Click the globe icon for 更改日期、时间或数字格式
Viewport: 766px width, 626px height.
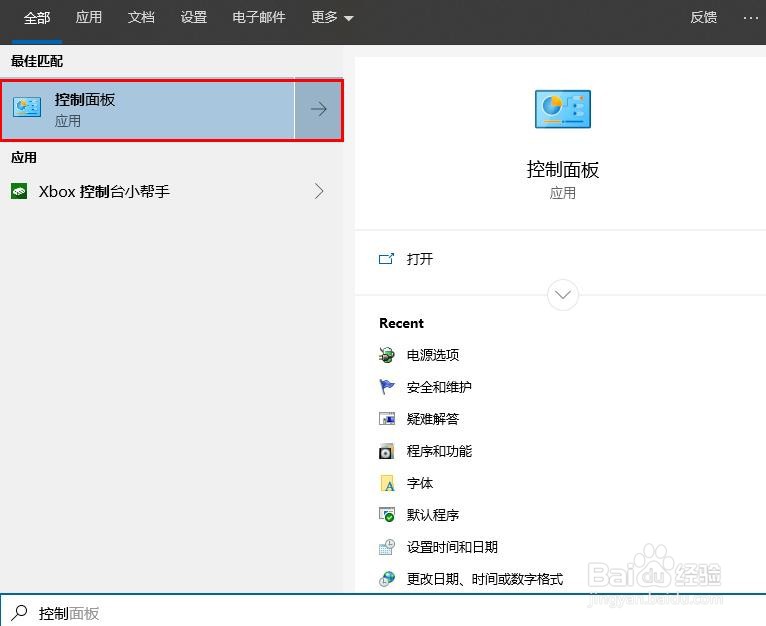coord(386,579)
